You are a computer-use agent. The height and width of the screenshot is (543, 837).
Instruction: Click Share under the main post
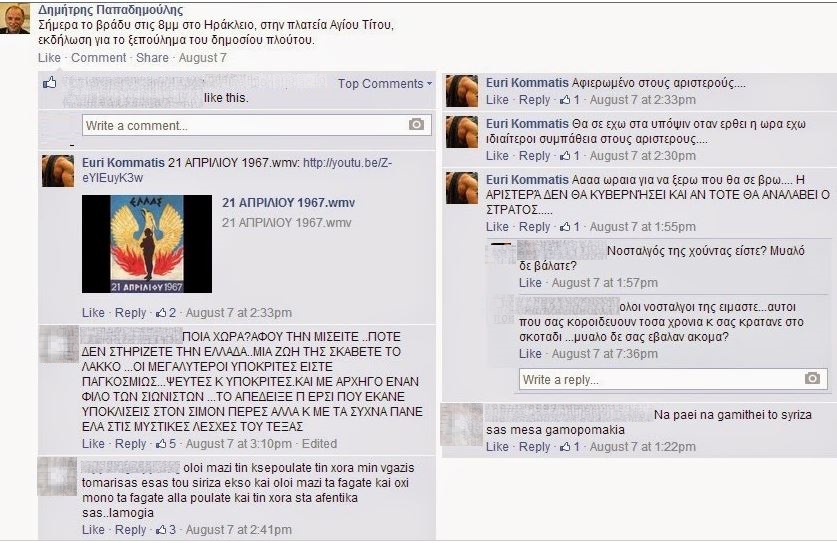pyautogui.click(x=152, y=58)
